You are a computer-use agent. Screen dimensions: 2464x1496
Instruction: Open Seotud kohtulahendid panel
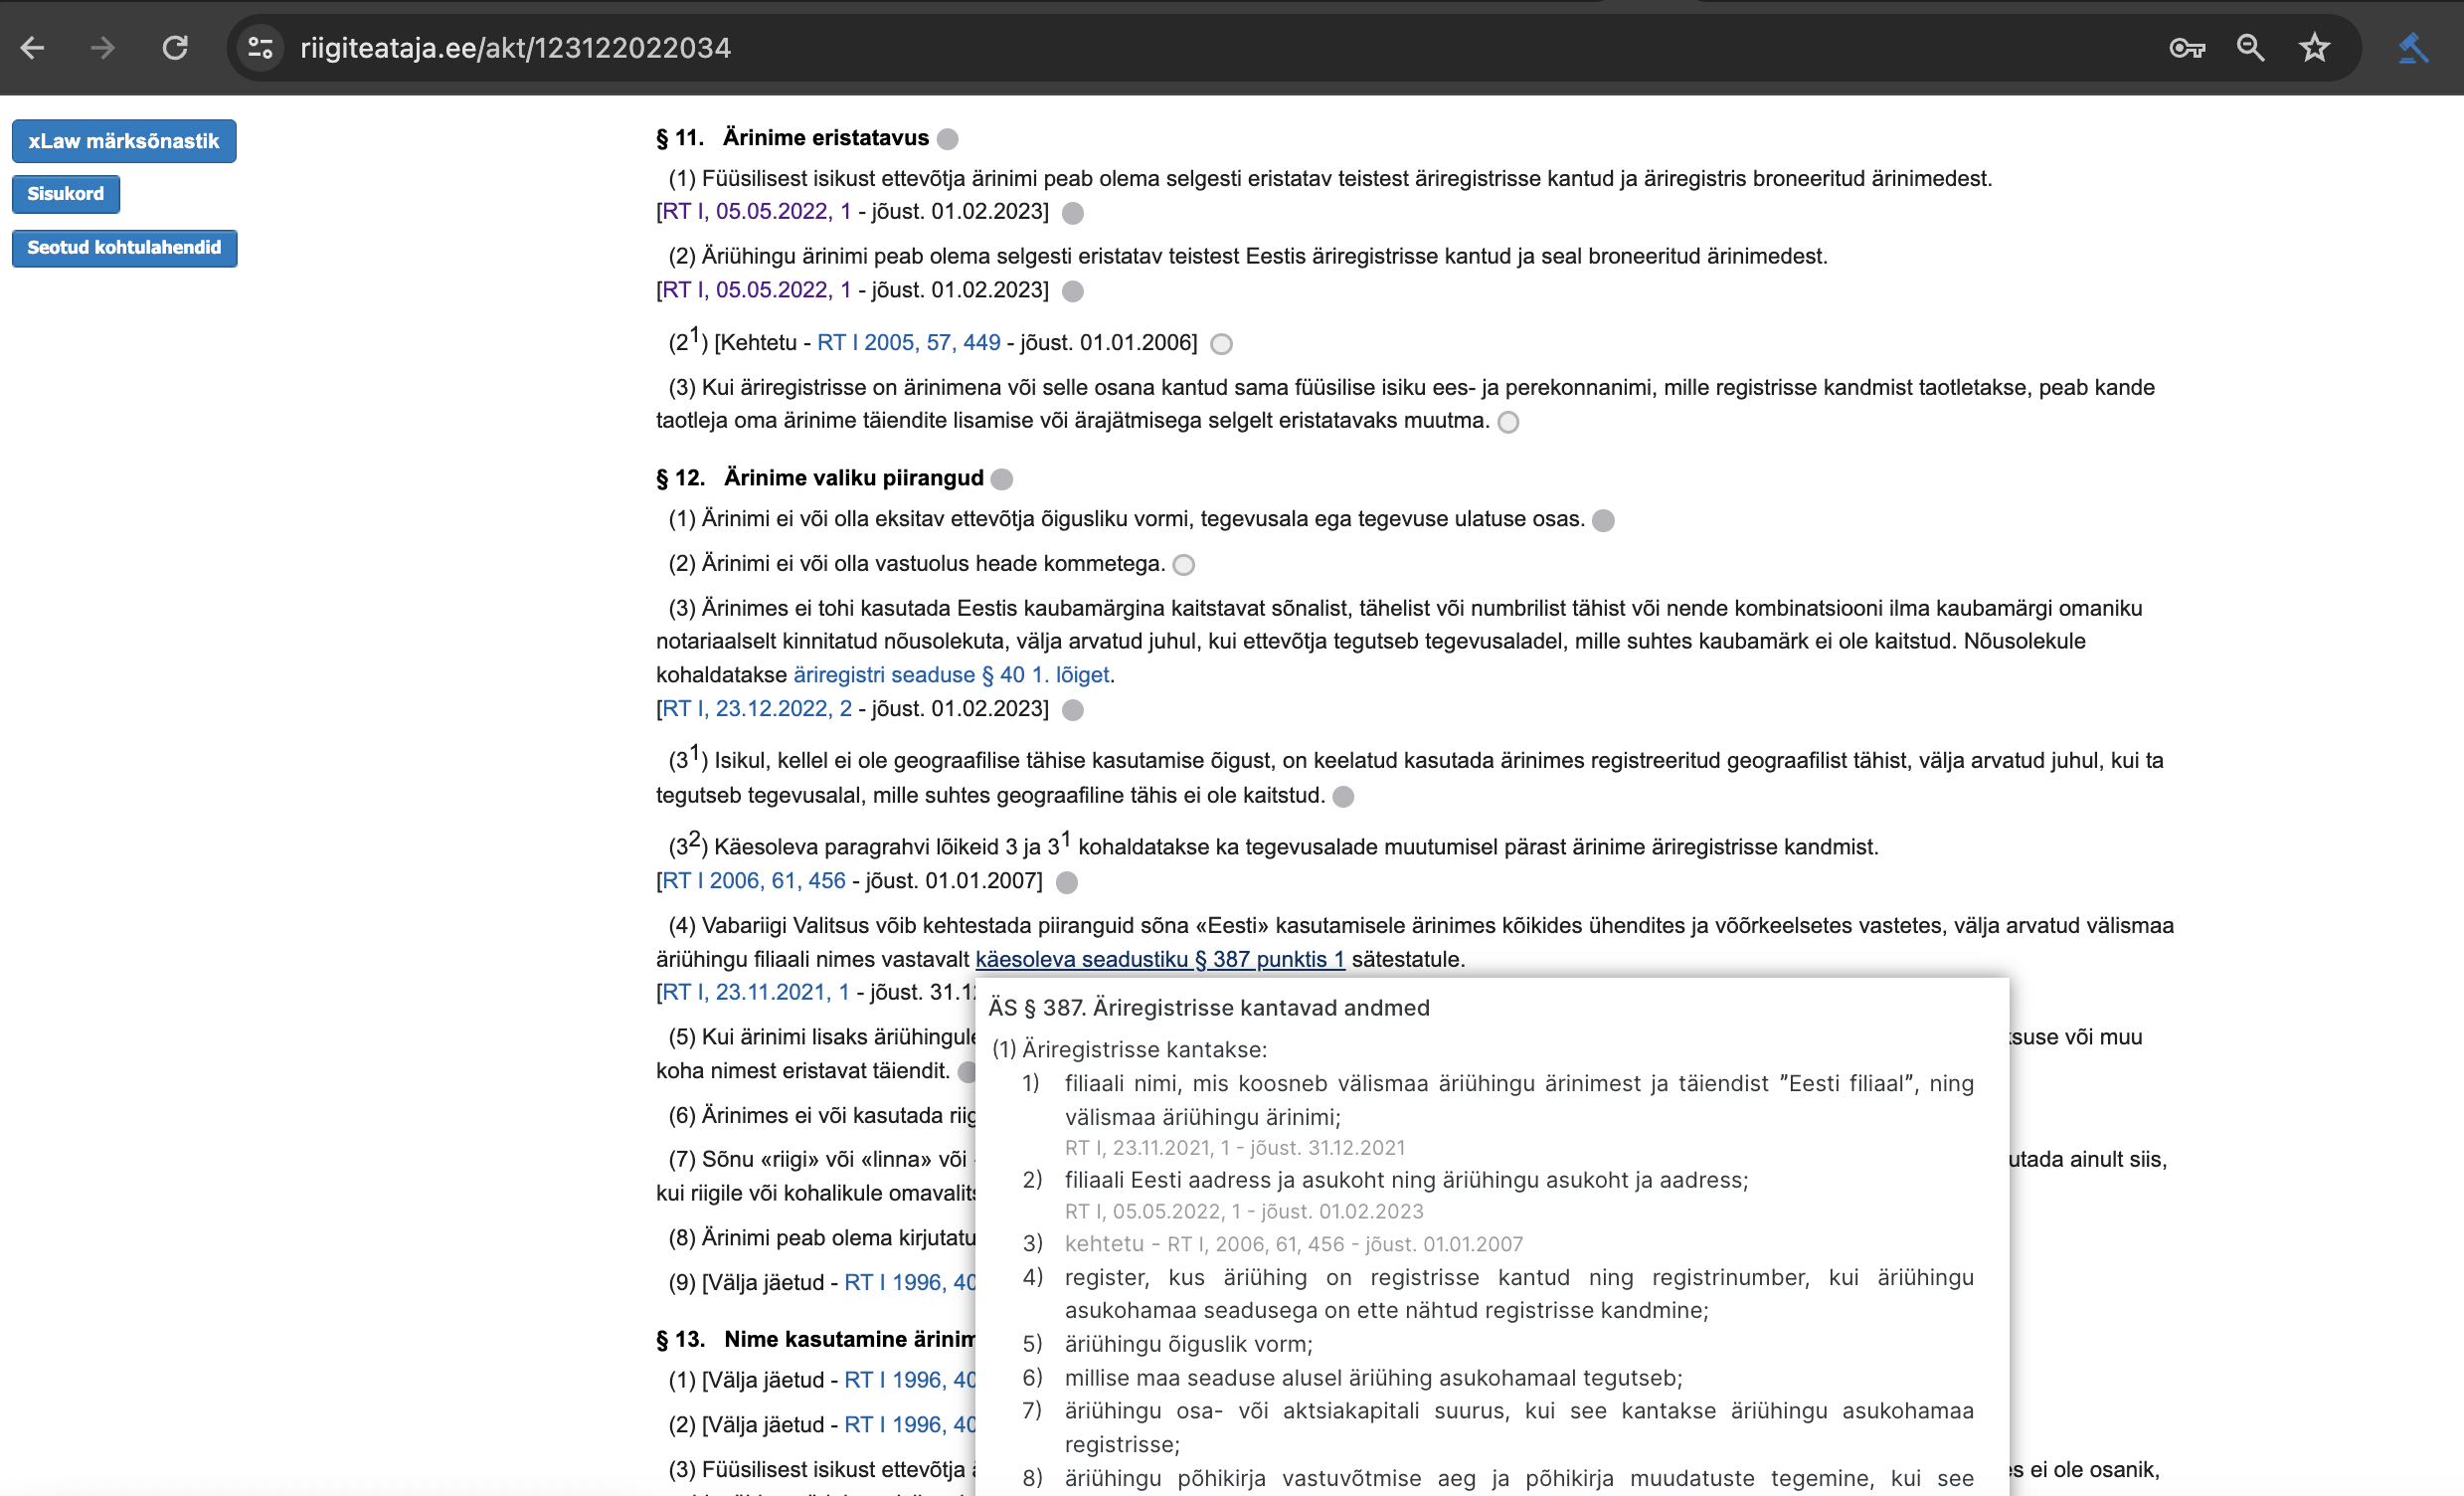(124, 248)
